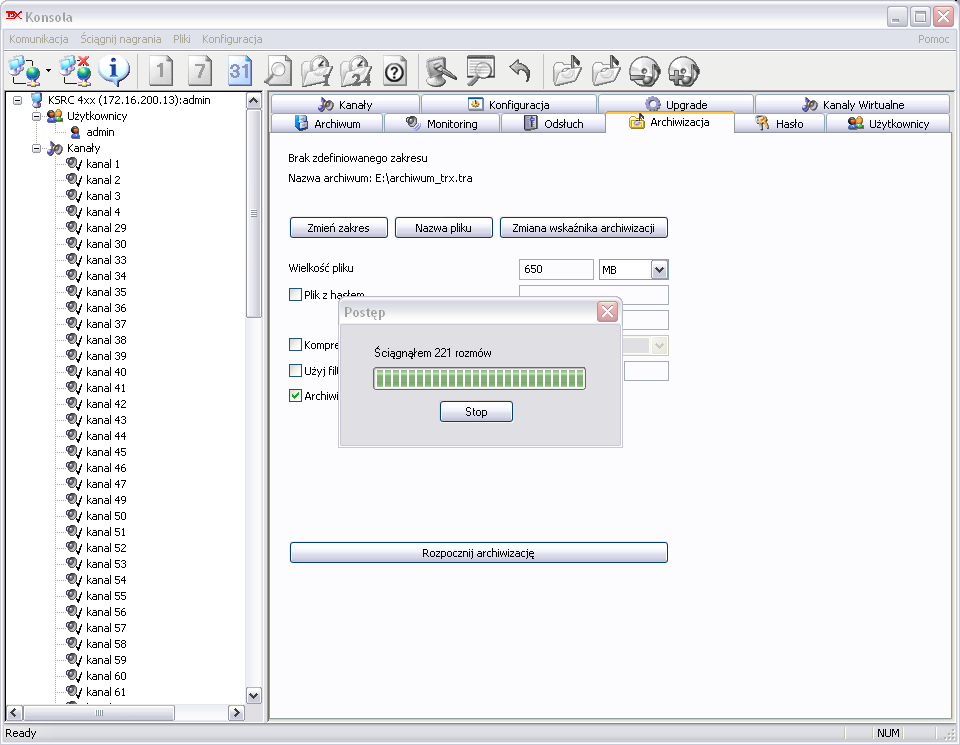Click the disc icon with minus sign

click(644, 71)
